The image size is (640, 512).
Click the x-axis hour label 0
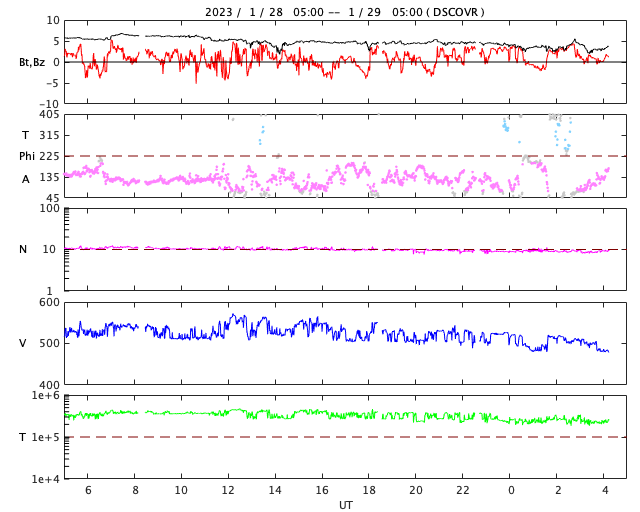click(x=511, y=490)
